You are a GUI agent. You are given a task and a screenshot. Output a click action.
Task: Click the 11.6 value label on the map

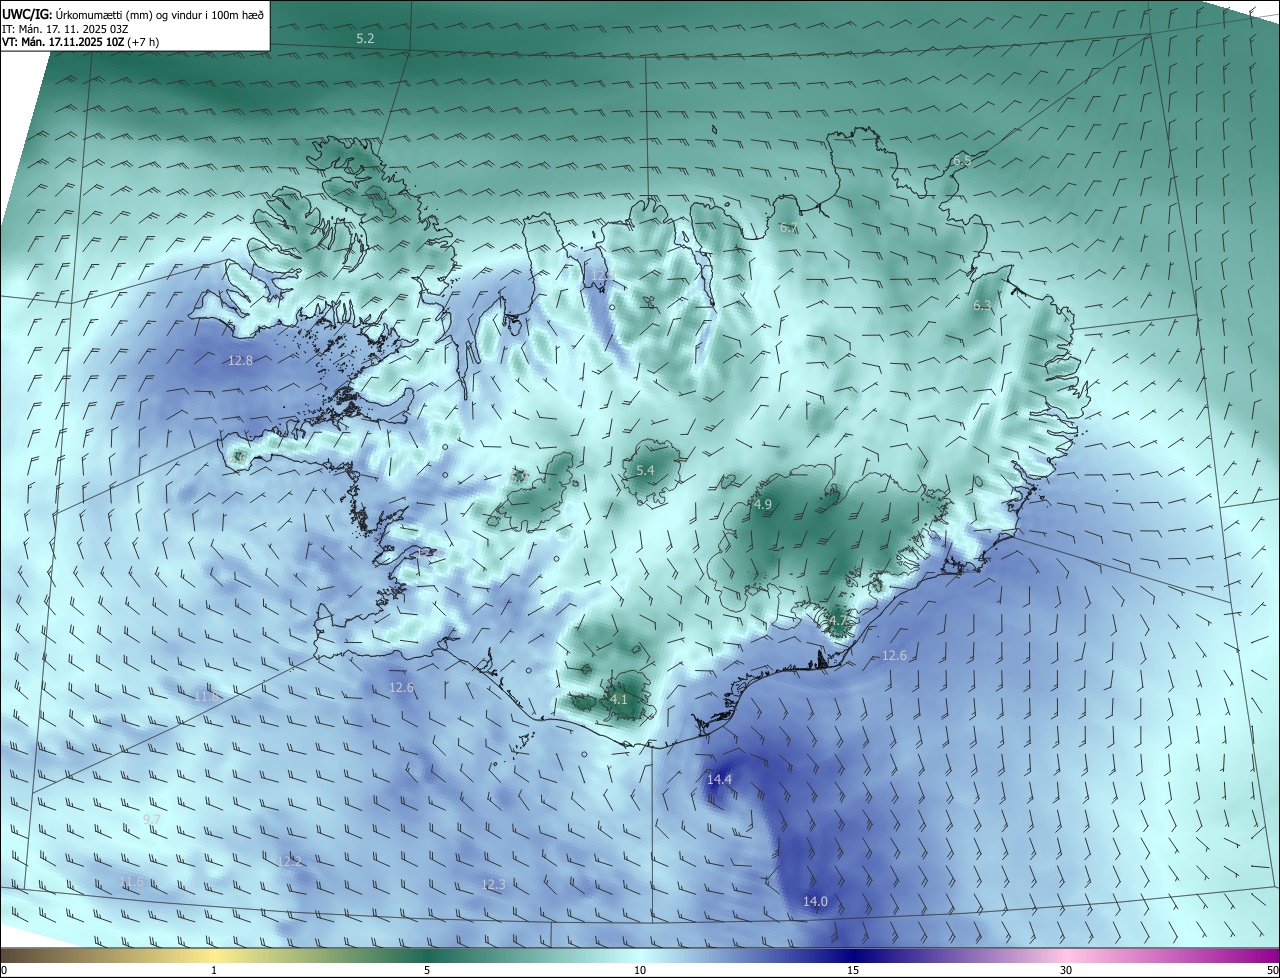click(x=132, y=881)
